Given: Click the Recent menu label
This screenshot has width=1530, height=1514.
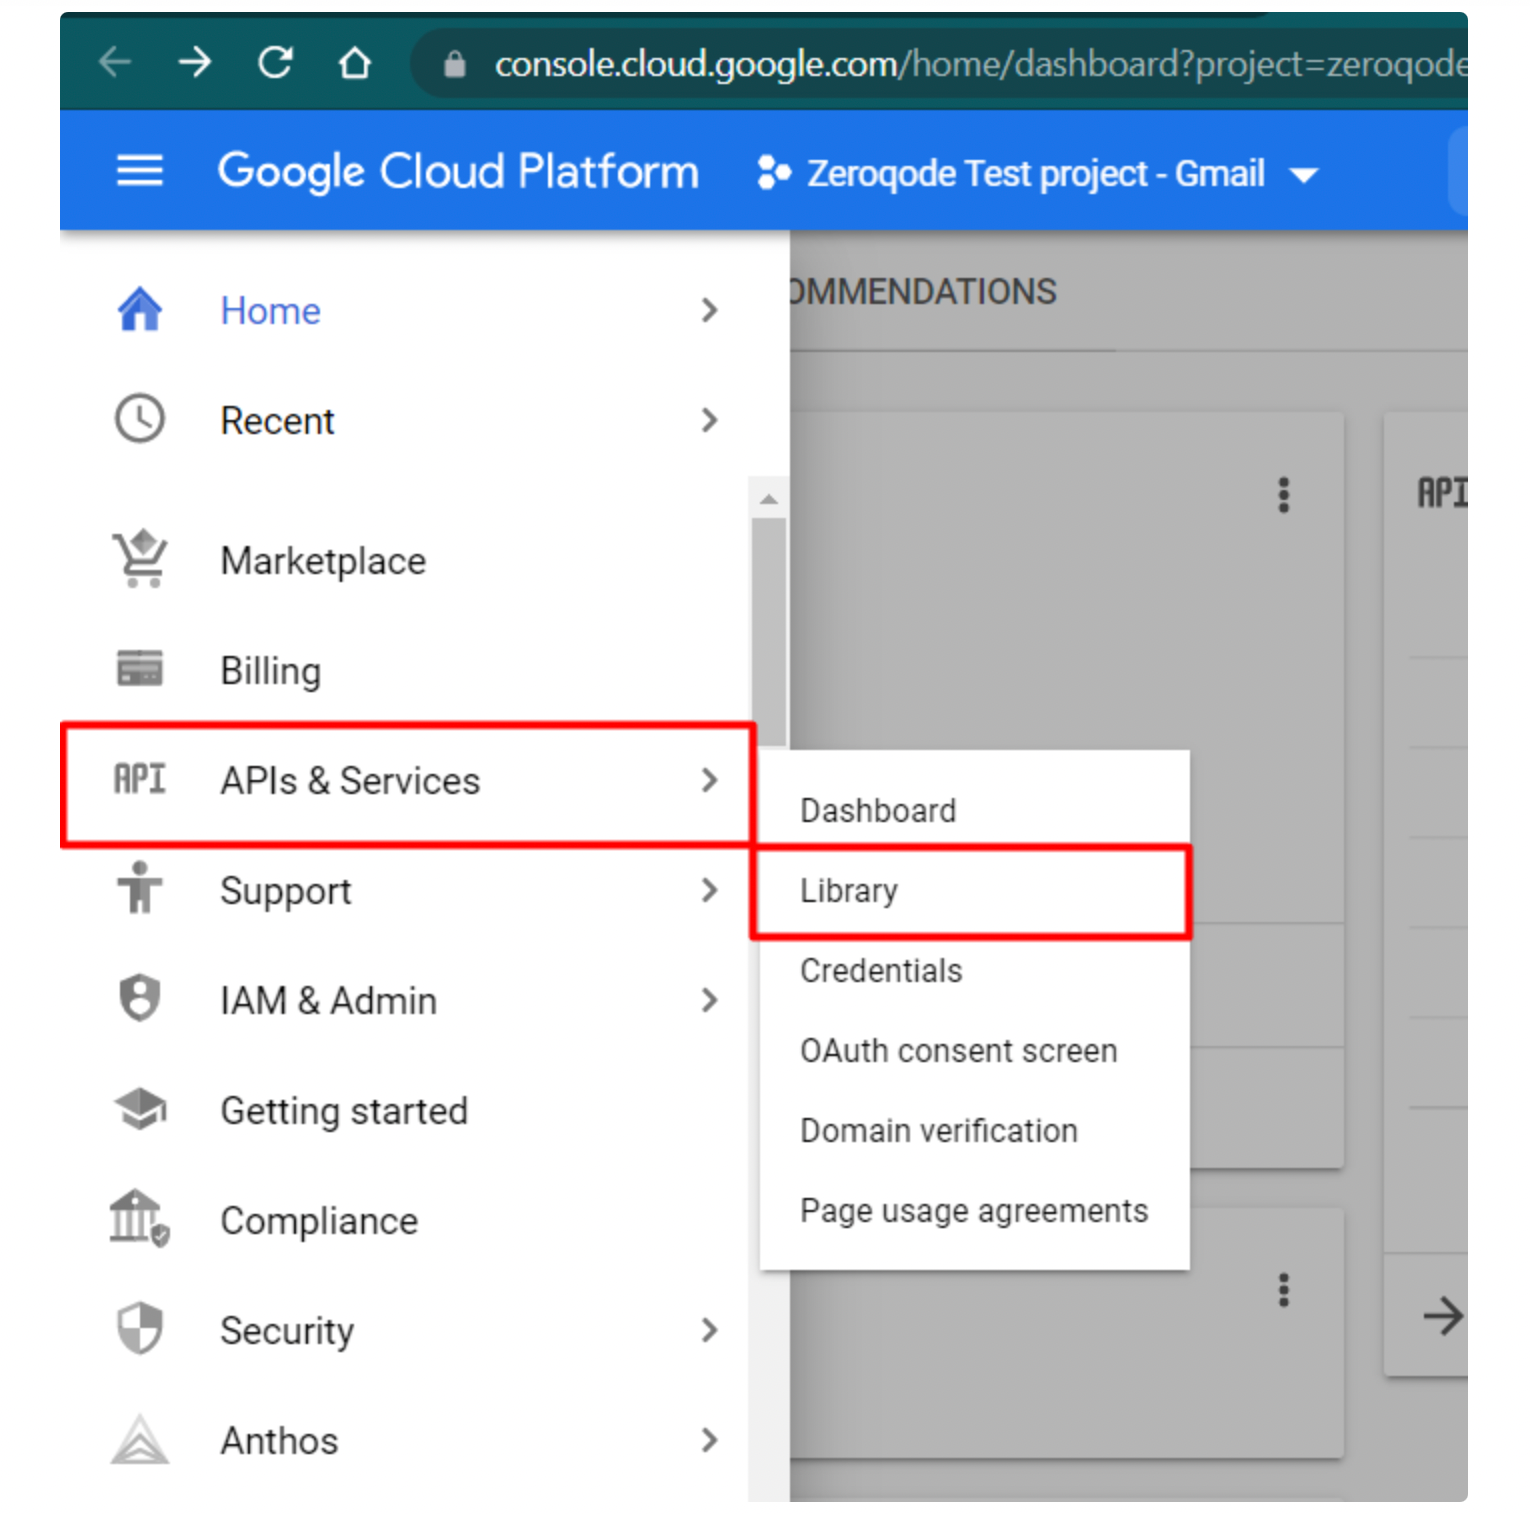Looking at the screenshot, I should coord(277,421).
